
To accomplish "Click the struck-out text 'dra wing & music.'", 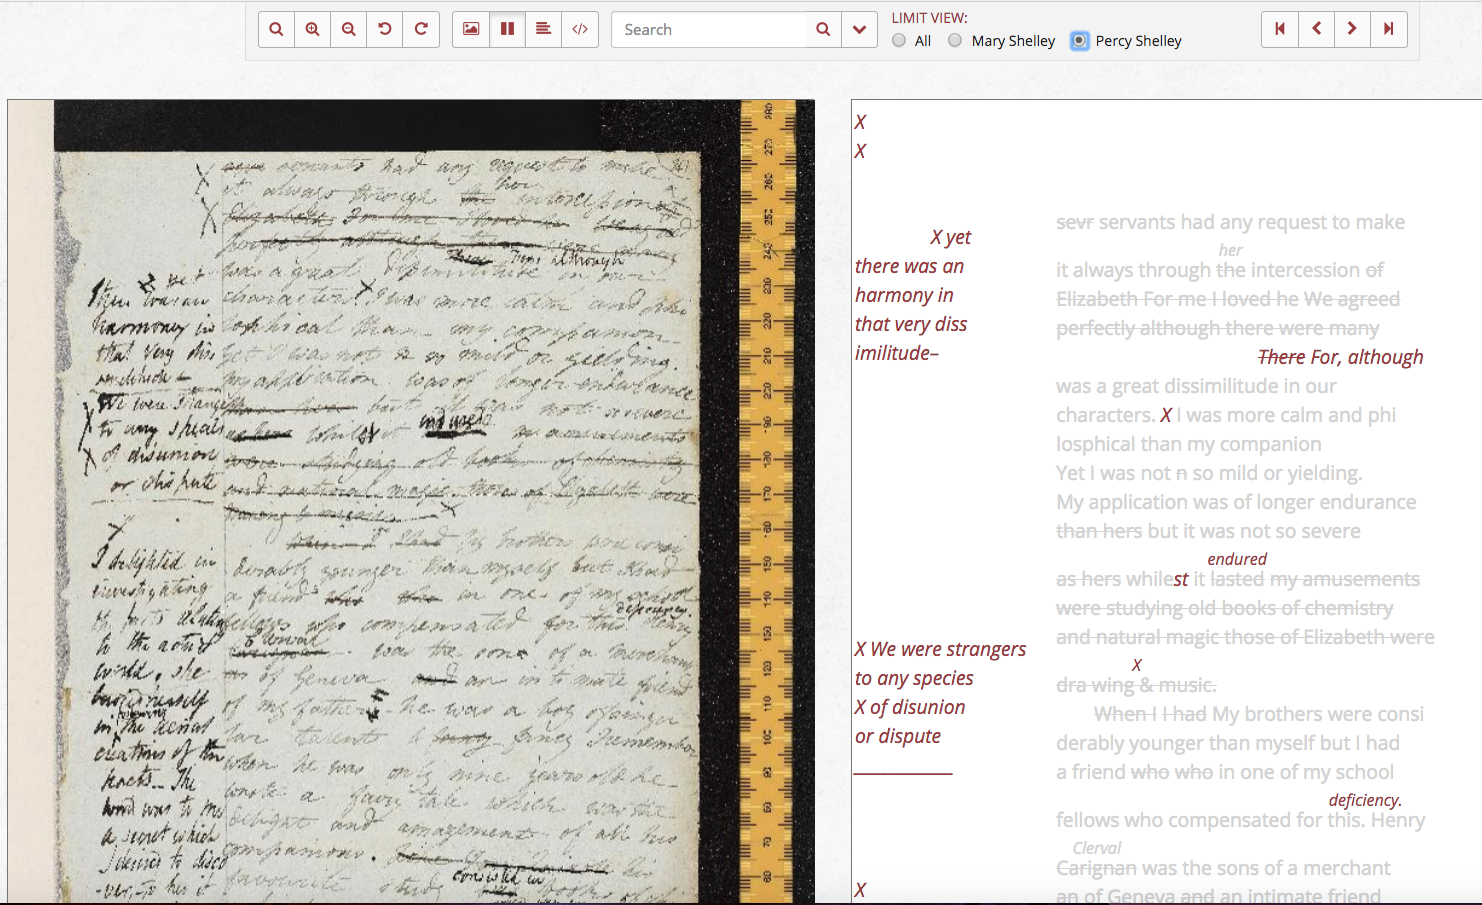I will pos(1136,685).
